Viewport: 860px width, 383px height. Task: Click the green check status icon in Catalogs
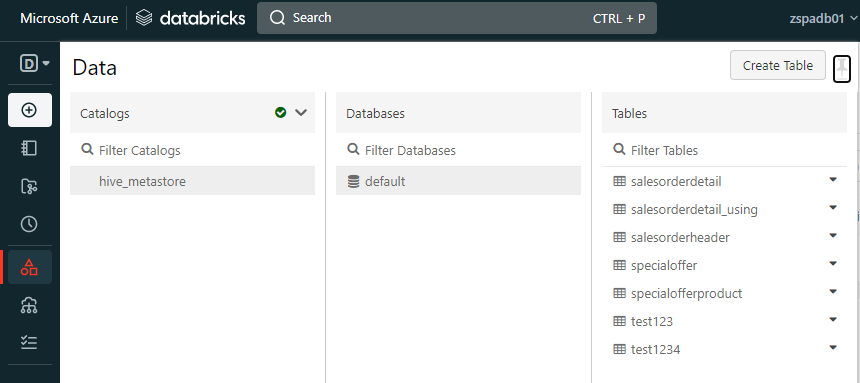(280, 112)
